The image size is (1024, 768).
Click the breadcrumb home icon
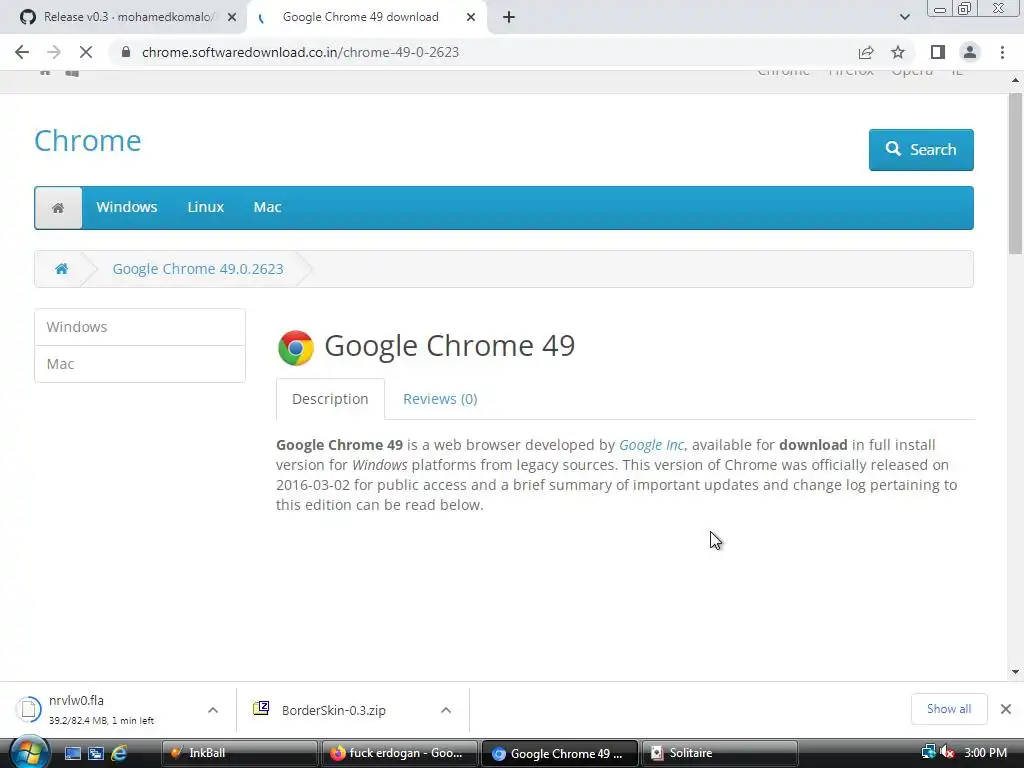pos(61,268)
